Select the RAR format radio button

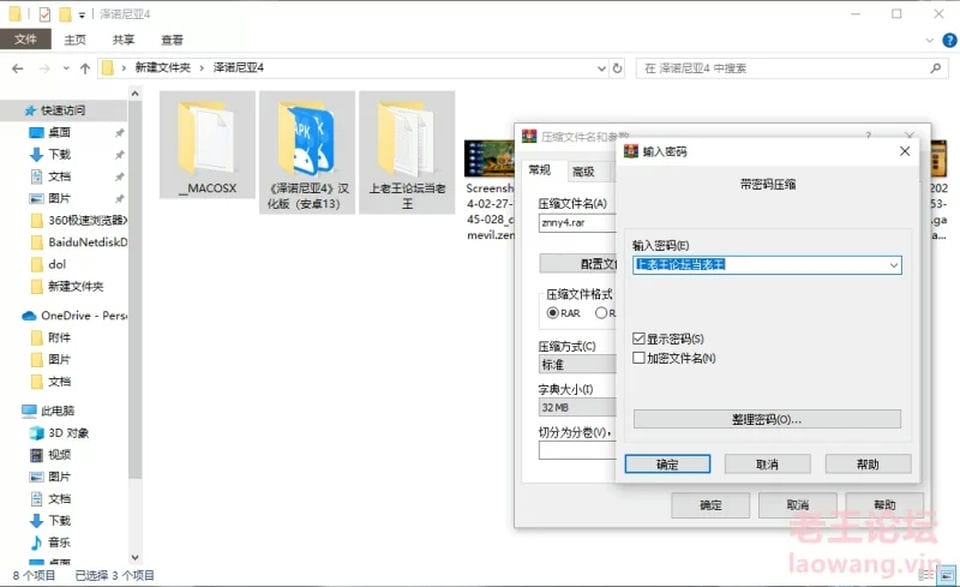pyautogui.click(x=553, y=313)
